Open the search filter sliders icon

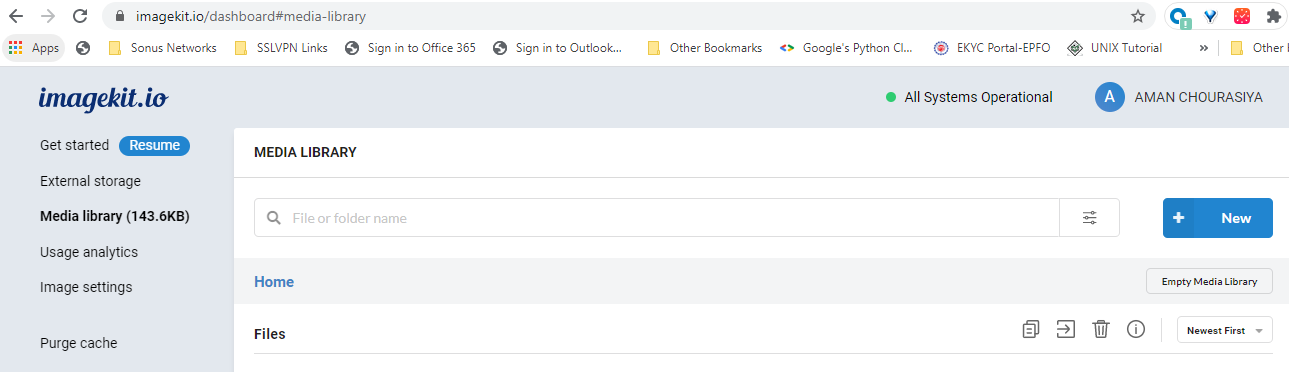click(1090, 218)
